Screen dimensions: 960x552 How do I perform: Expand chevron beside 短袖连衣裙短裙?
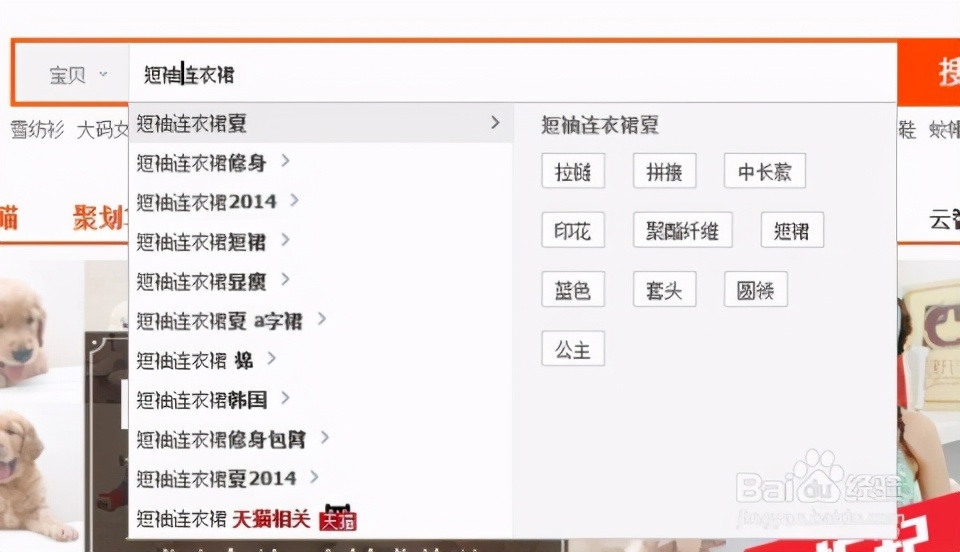click(x=285, y=240)
